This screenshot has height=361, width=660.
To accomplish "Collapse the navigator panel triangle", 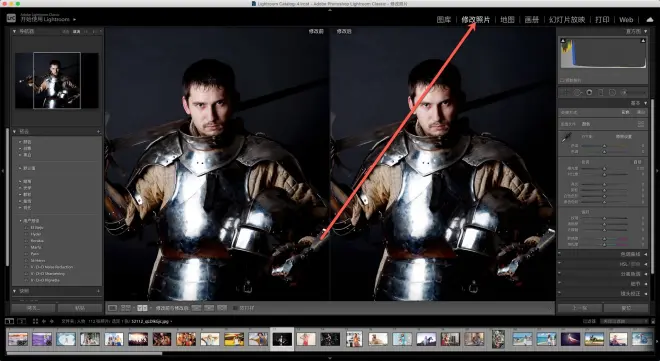I will [14, 31].
